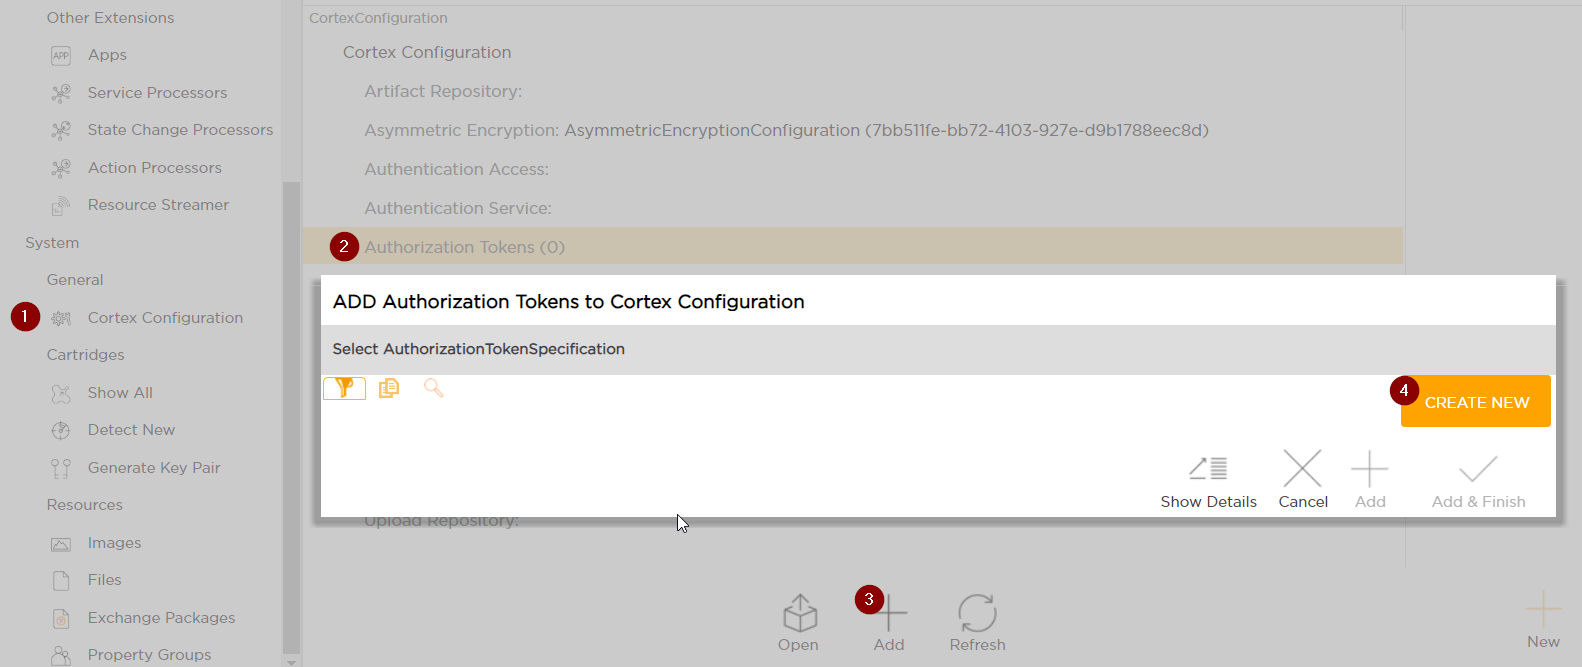Click the Asymmetric Encryption configuration row
The image size is (1582, 667).
click(786, 130)
